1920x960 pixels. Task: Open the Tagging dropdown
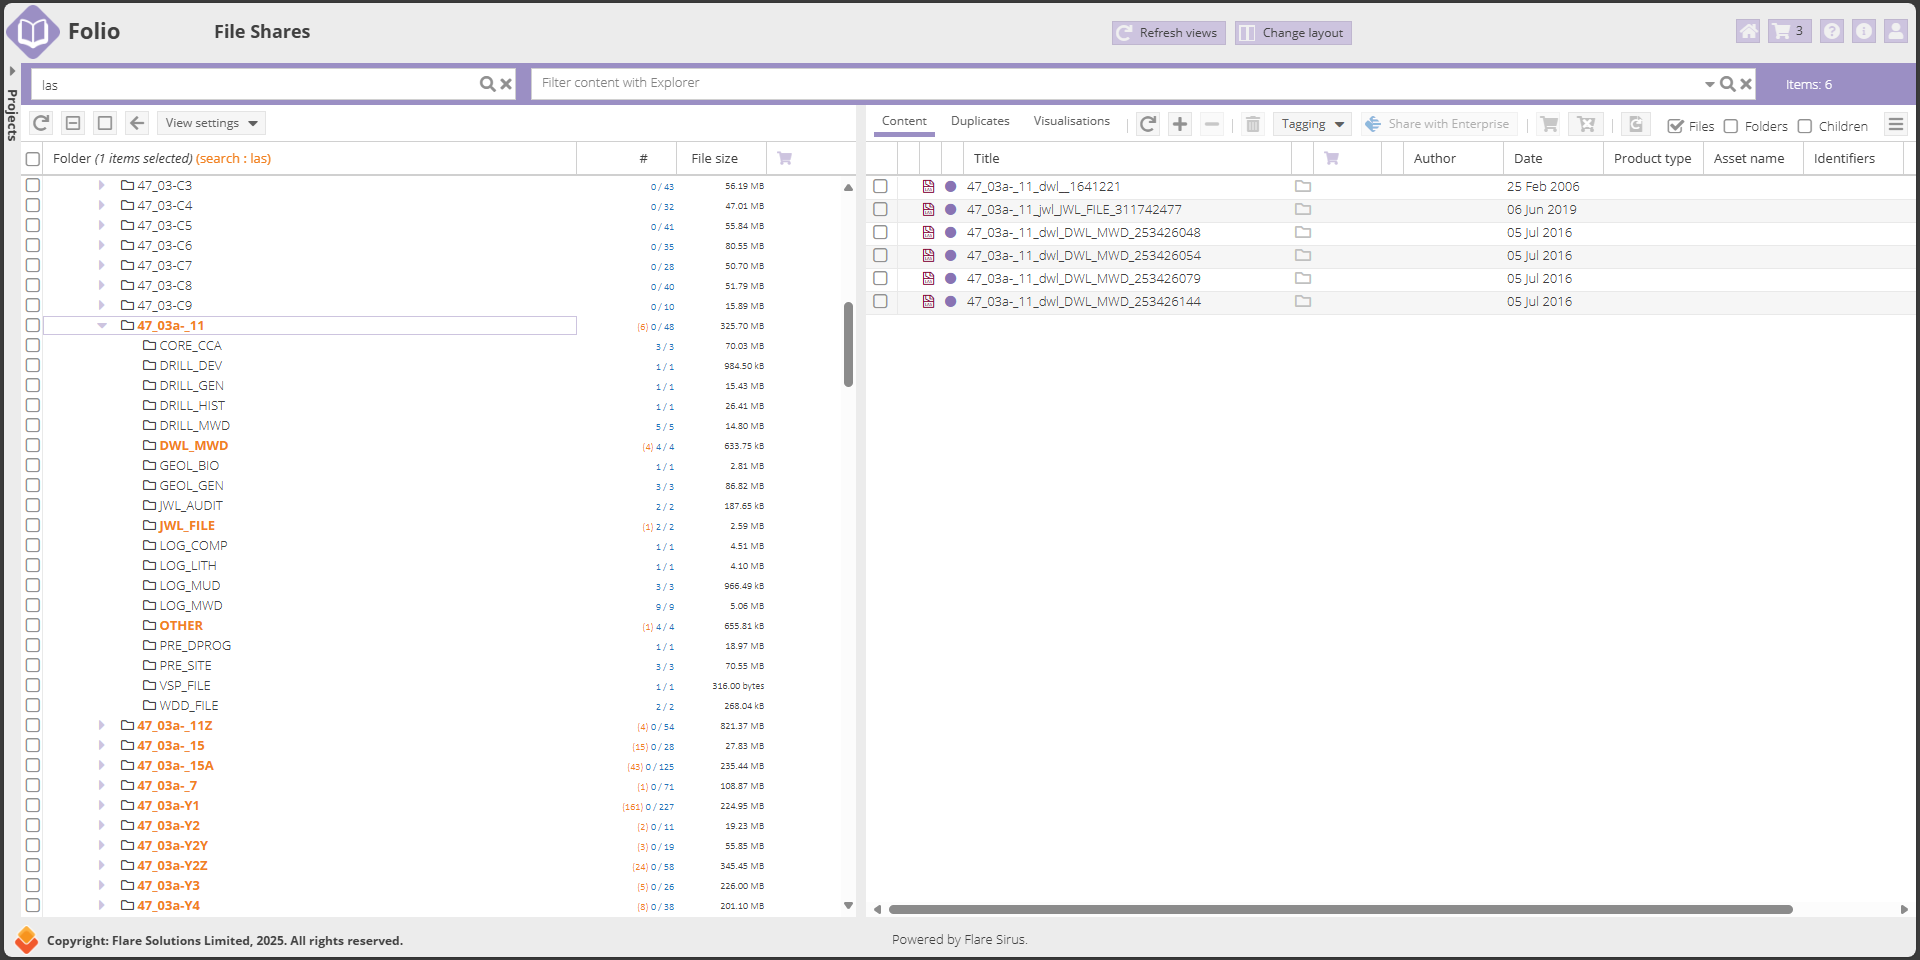pos(1312,124)
